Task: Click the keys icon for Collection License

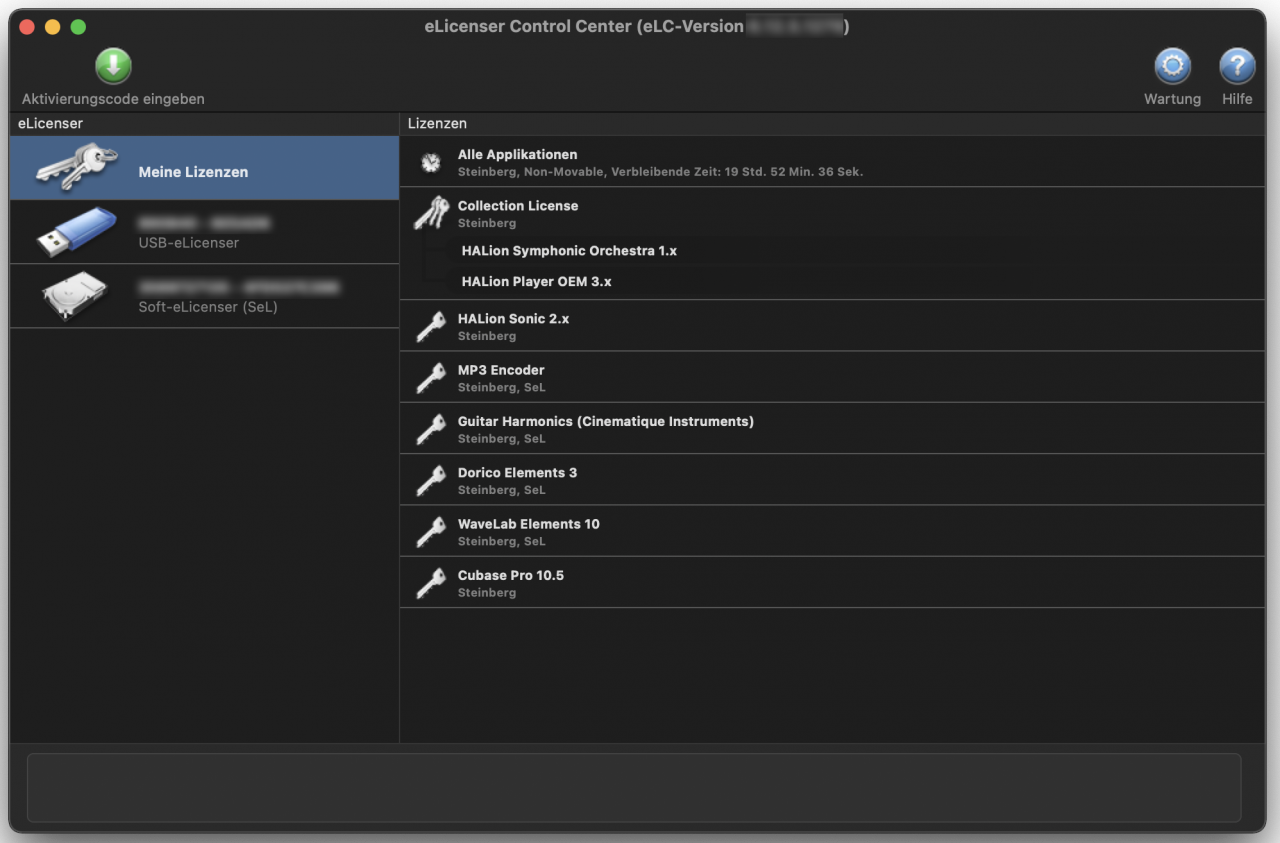Action: pyautogui.click(x=431, y=213)
